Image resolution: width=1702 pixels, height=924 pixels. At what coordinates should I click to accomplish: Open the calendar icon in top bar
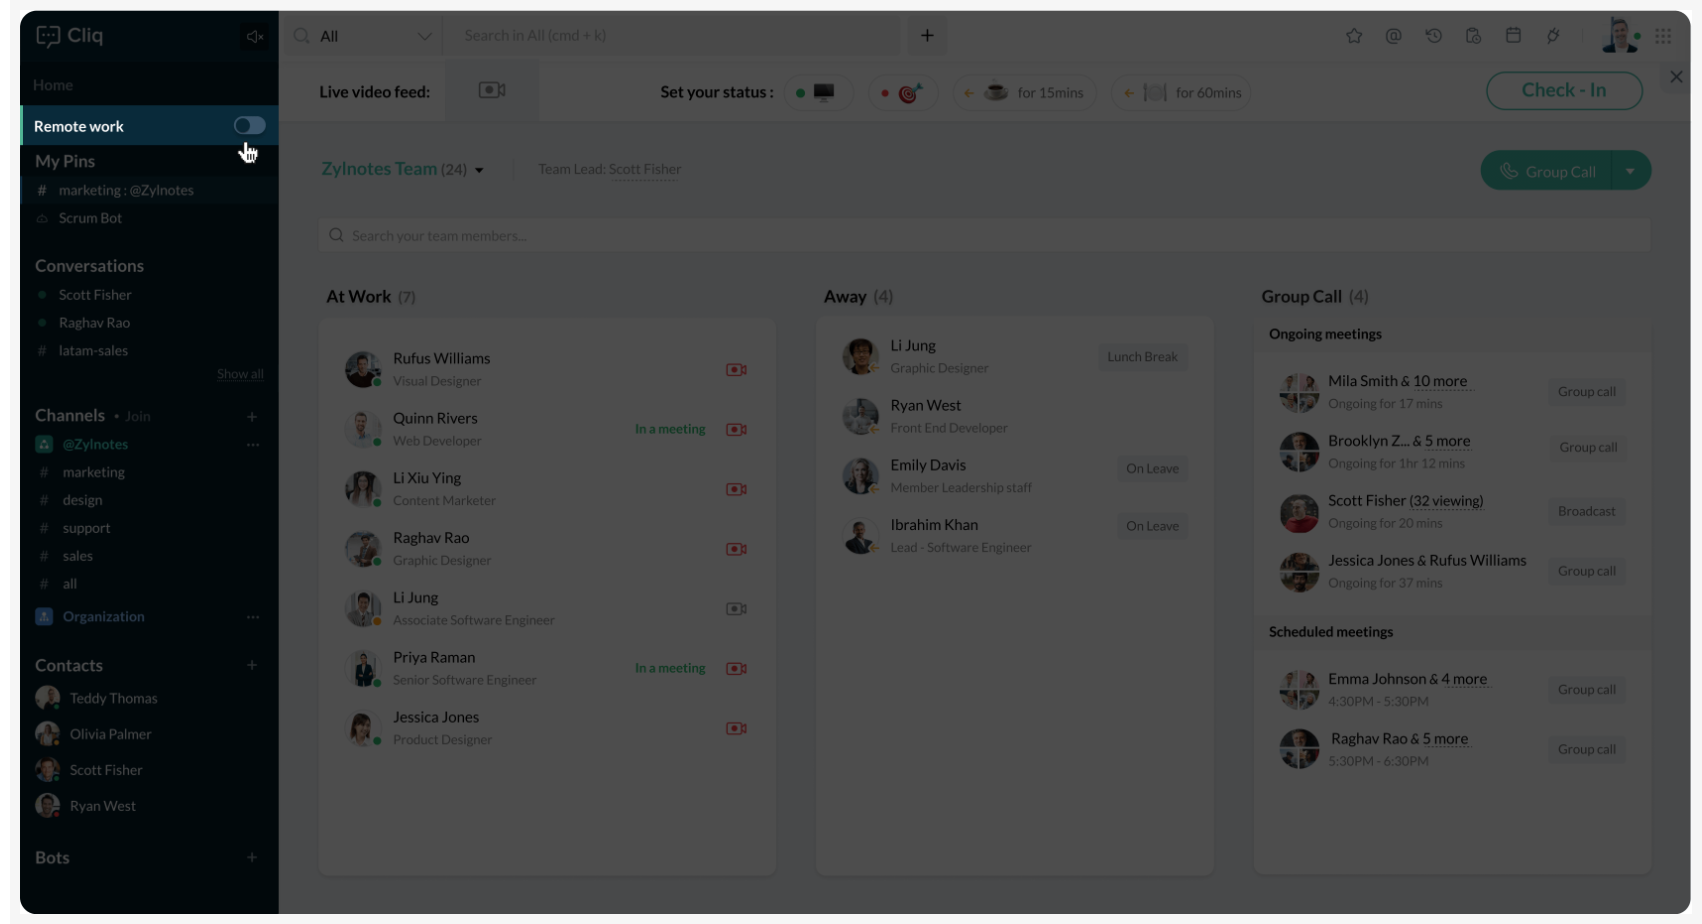pos(1513,36)
